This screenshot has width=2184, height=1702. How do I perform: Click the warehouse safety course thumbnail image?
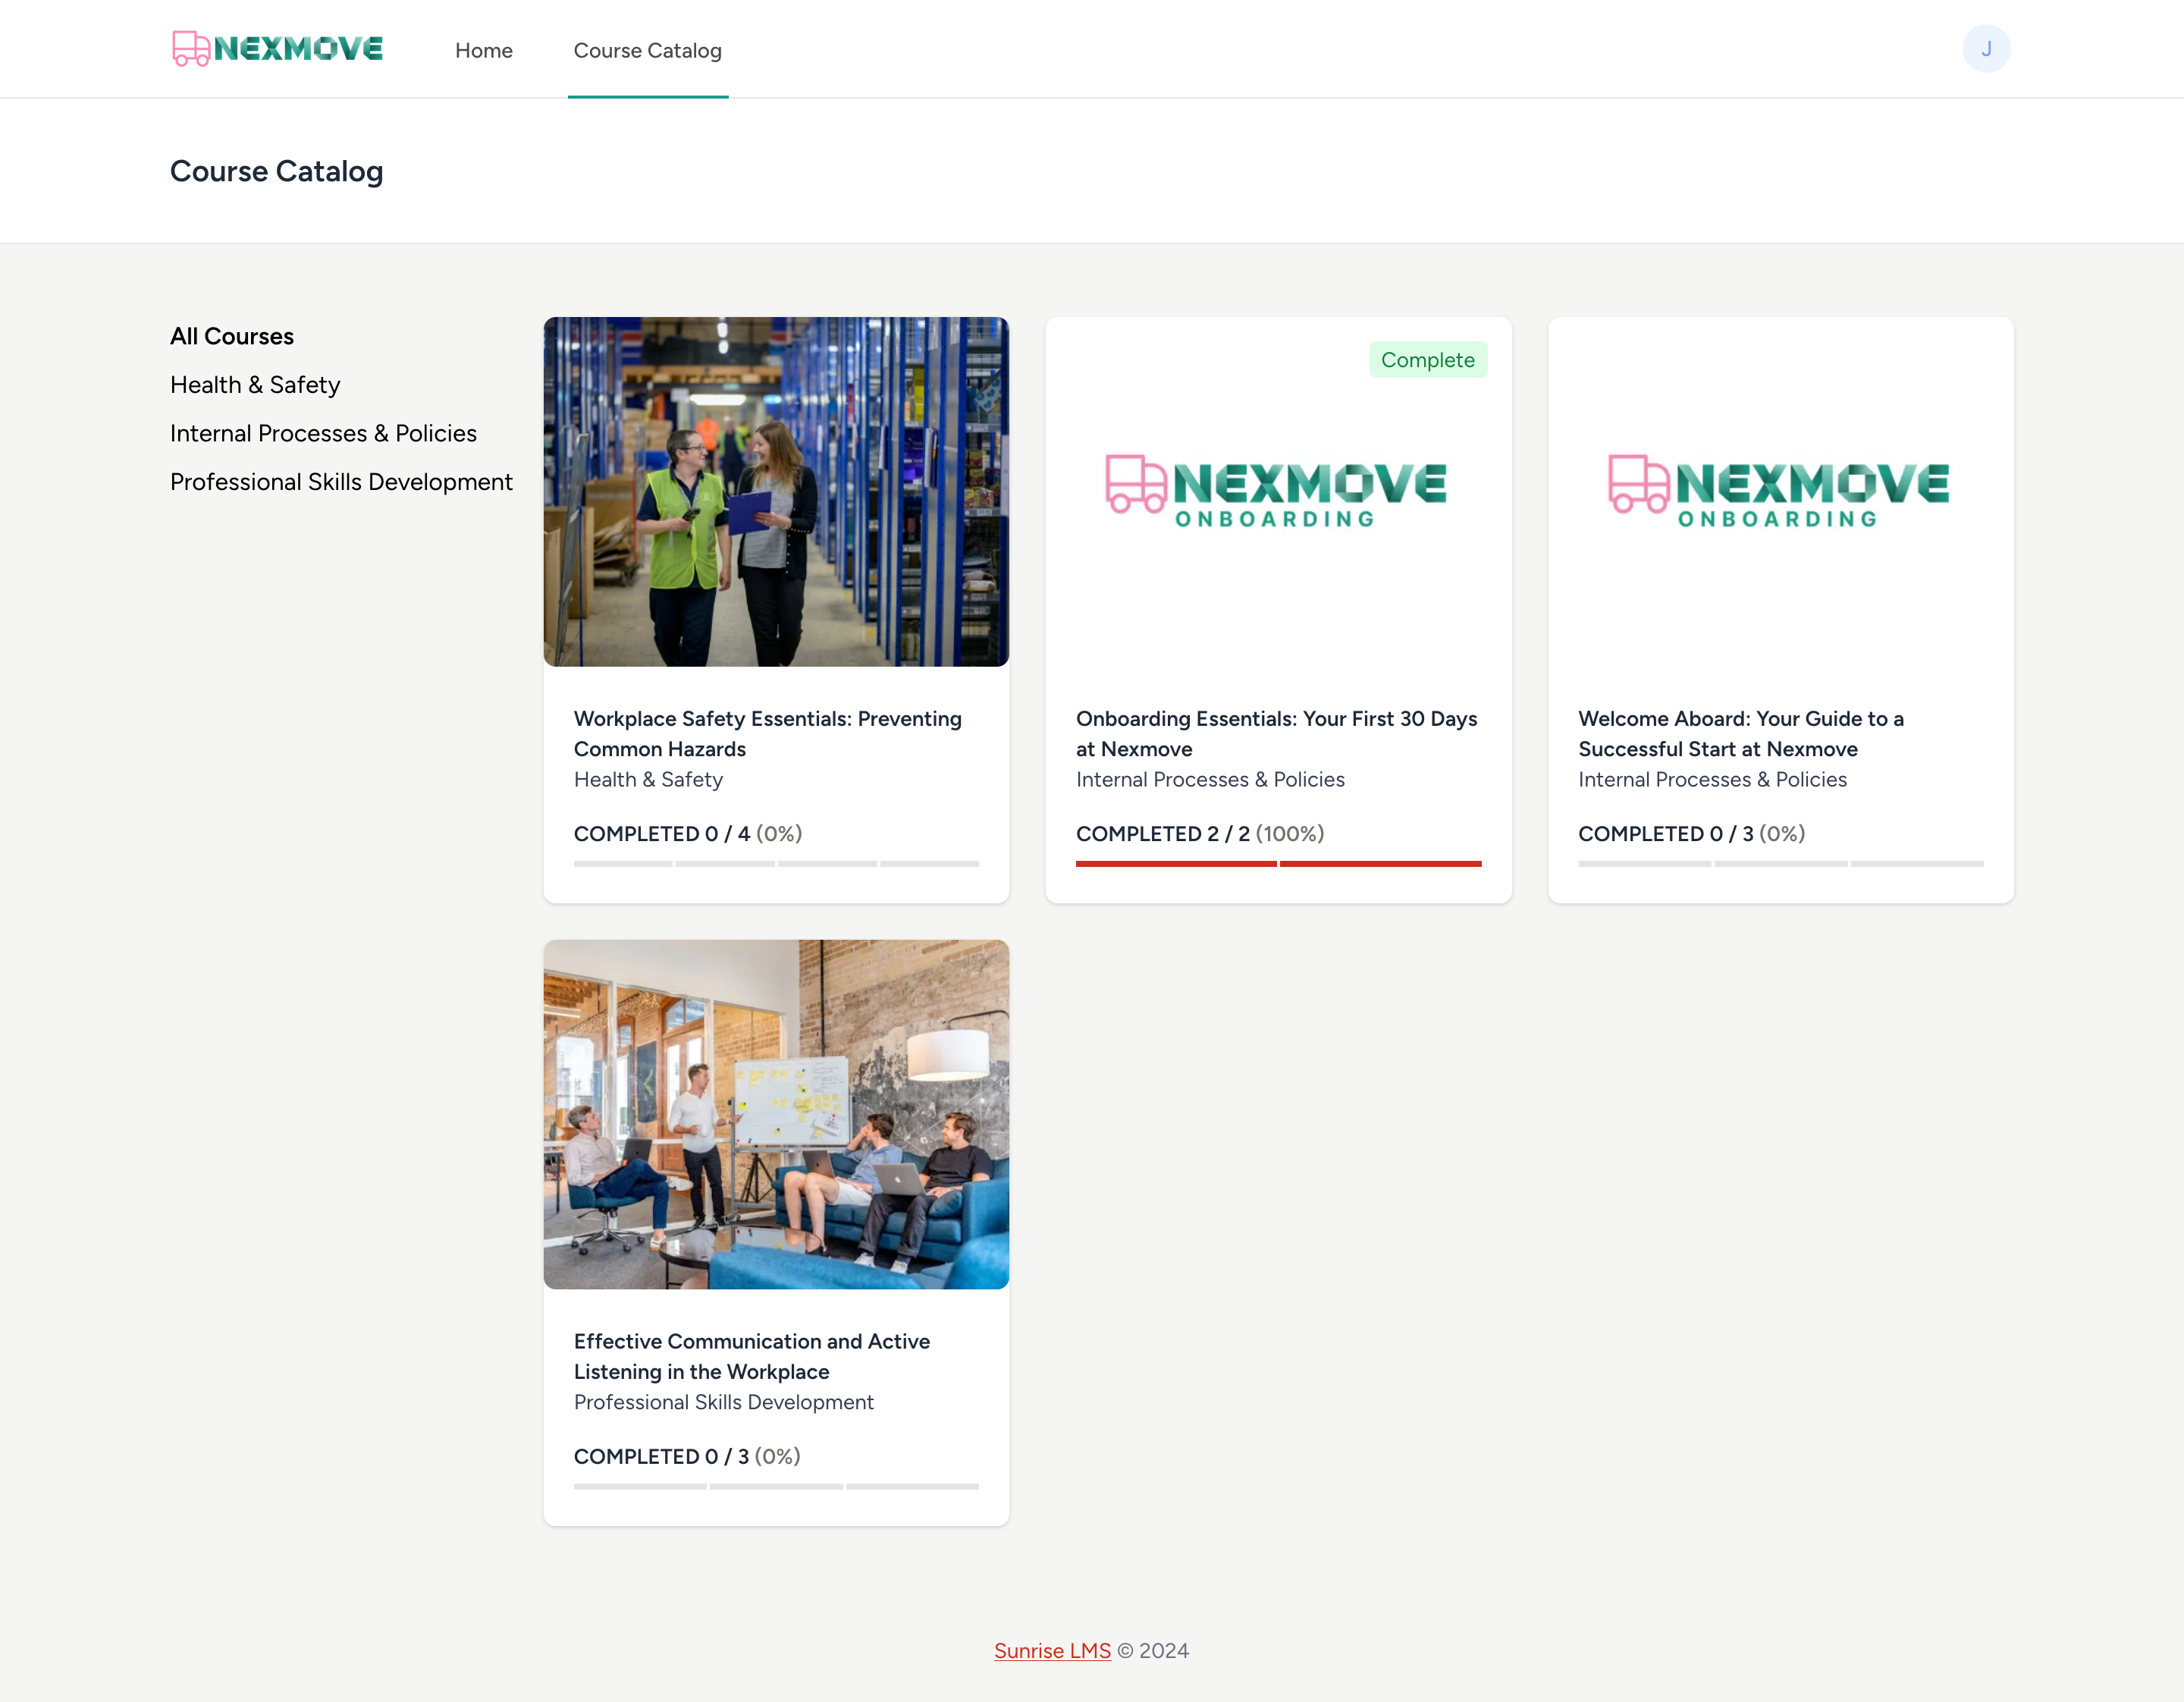pos(775,491)
